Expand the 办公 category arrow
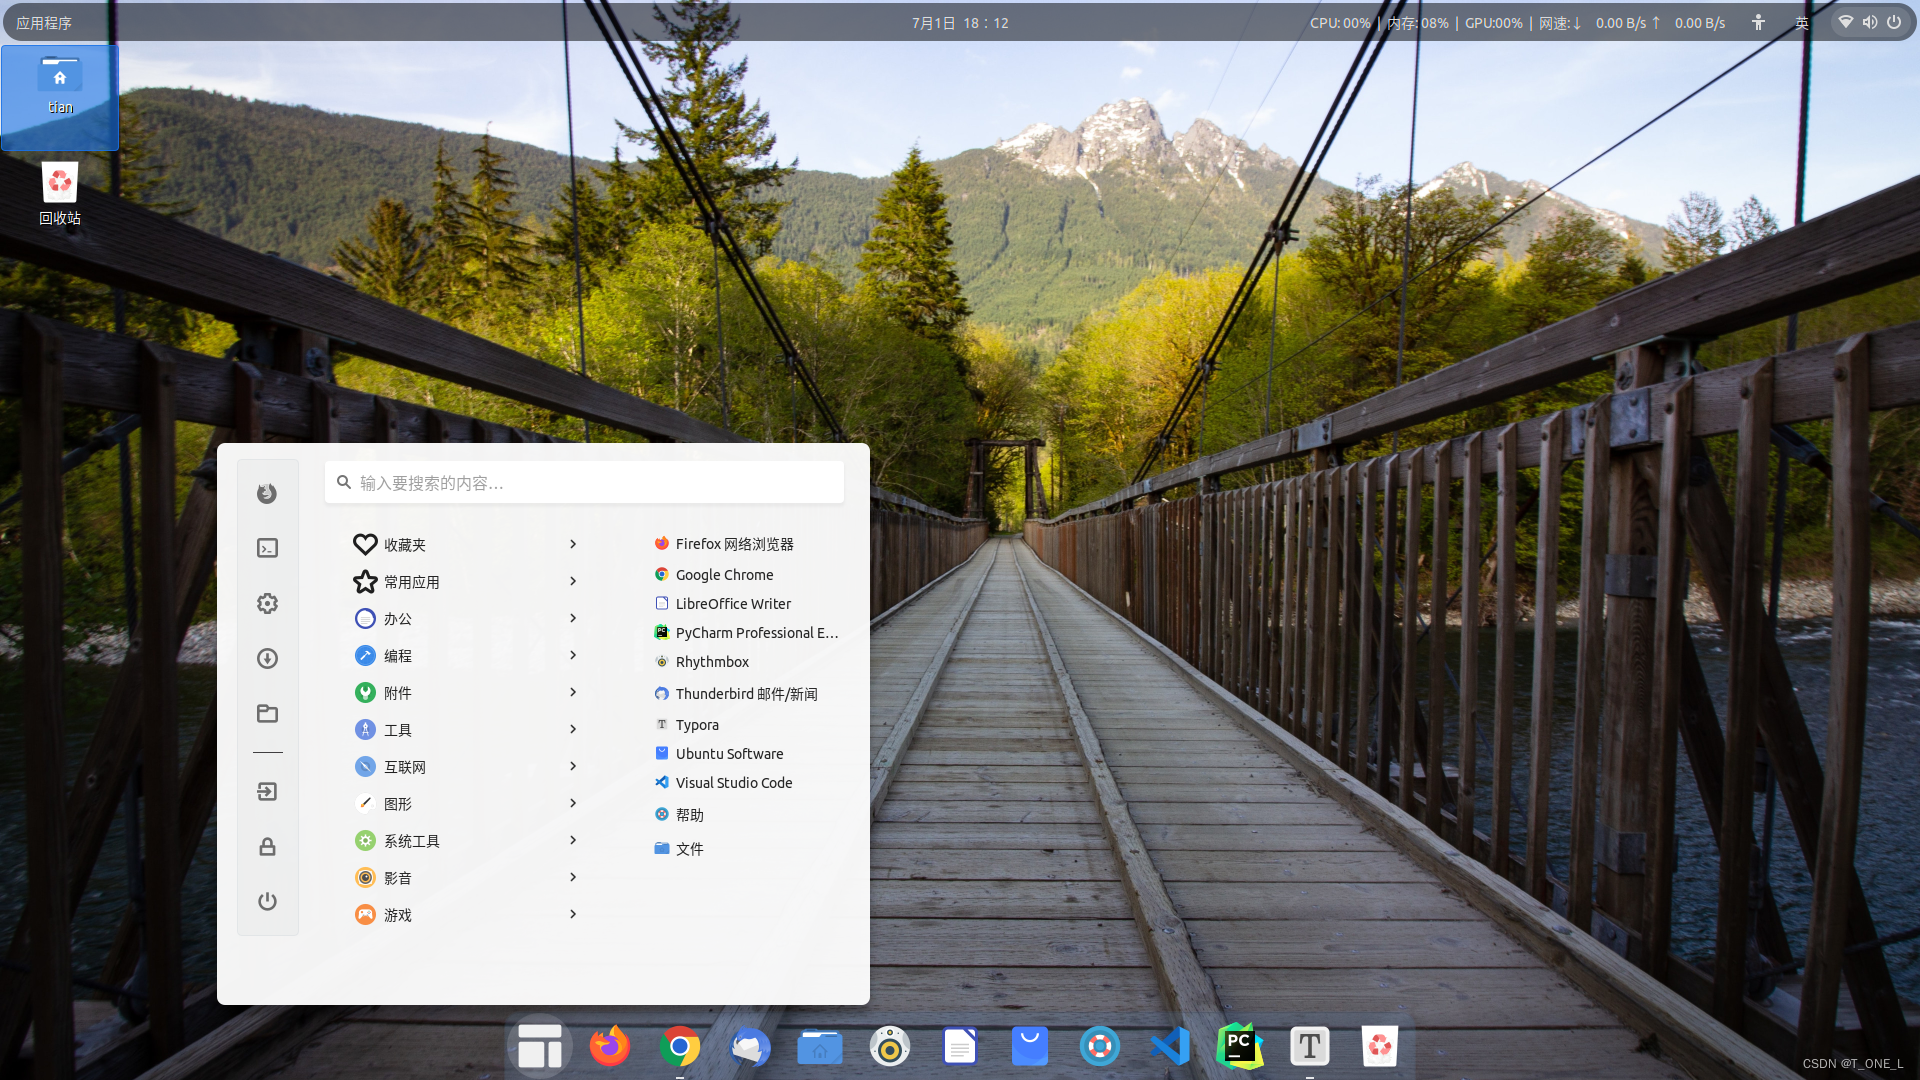Image resolution: width=1920 pixels, height=1080 pixels. (x=573, y=618)
